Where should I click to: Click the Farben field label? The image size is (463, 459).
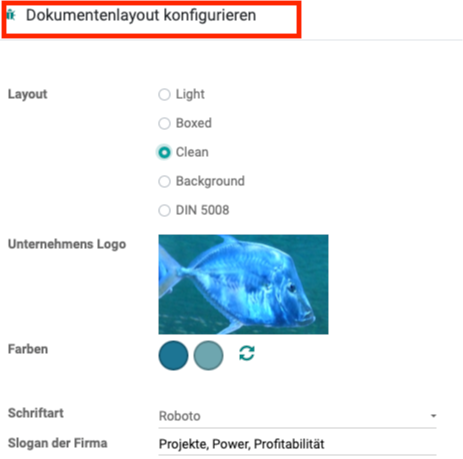tap(28, 349)
